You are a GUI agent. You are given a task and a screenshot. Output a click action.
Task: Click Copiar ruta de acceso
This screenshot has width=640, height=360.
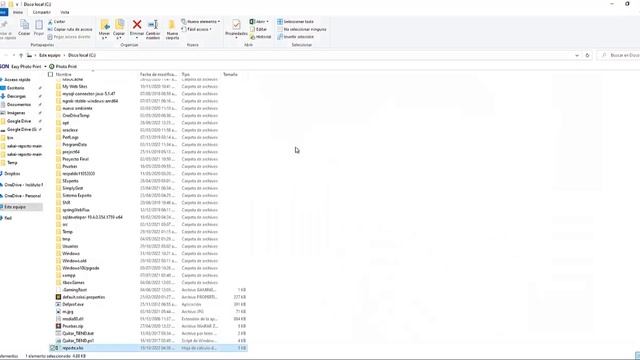(x=70, y=29)
